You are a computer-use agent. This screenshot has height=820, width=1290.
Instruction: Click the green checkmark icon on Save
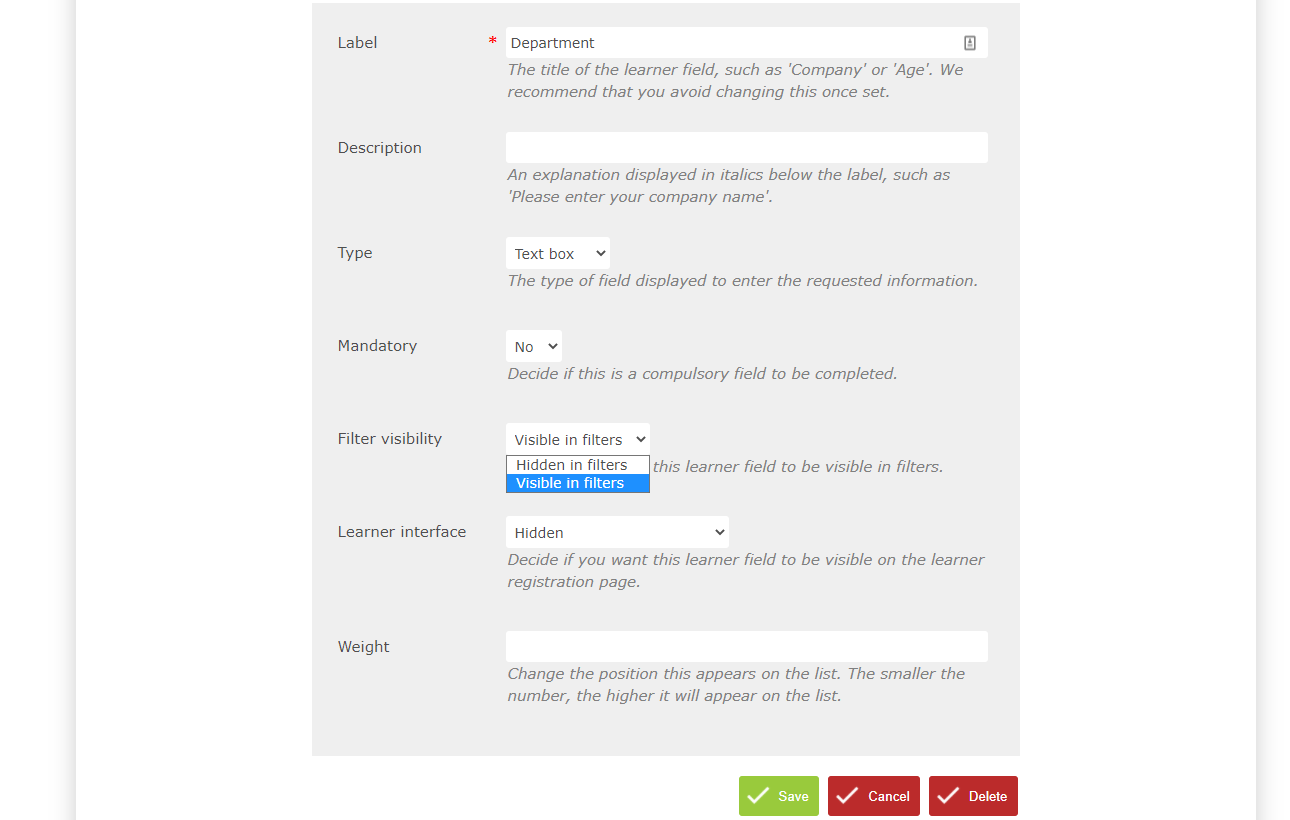[757, 795]
